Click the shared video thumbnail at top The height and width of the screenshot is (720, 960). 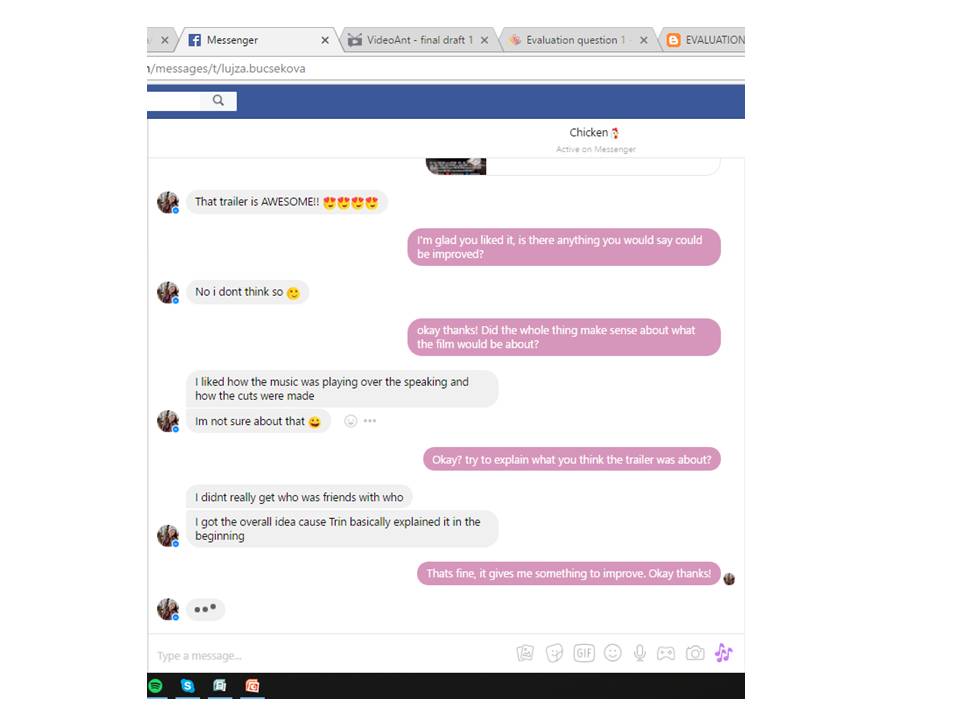coord(456,166)
